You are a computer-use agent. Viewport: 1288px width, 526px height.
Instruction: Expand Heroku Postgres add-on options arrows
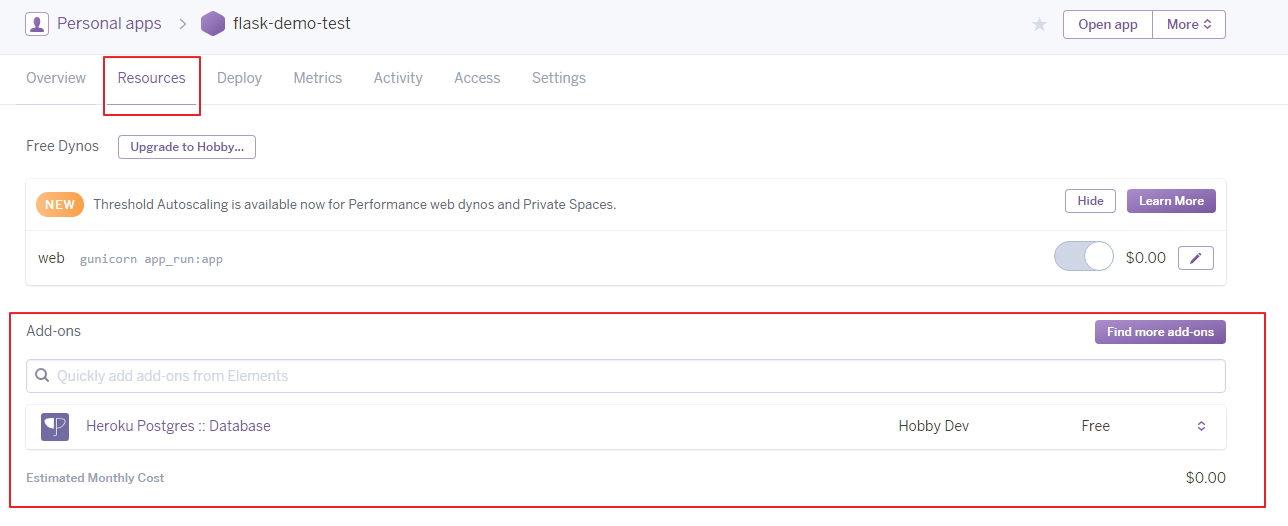point(1201,426)
